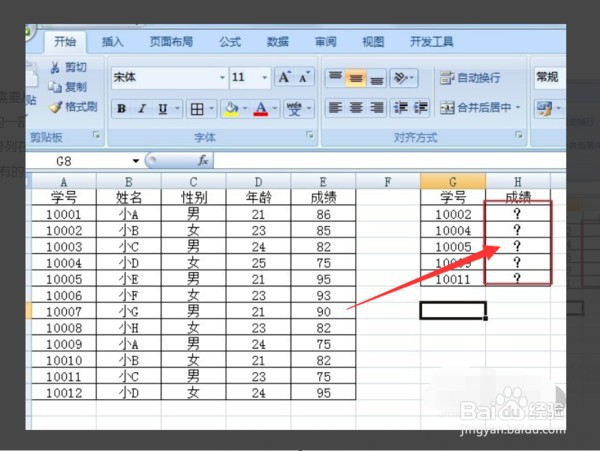Open Merge and Center dropdown arrow
The width and height of the screenshot is (600, 451).
coord(518,108)
